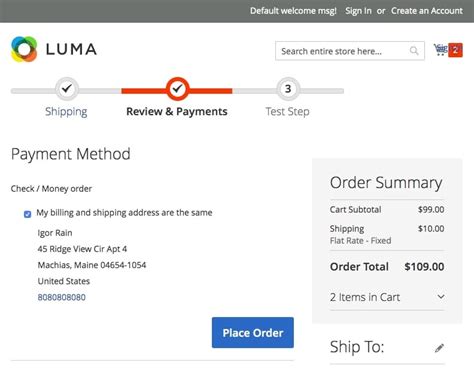The height and width of the screenshot is (372, 474).
Task: Open Create an Account link
Action: point(427,11)
